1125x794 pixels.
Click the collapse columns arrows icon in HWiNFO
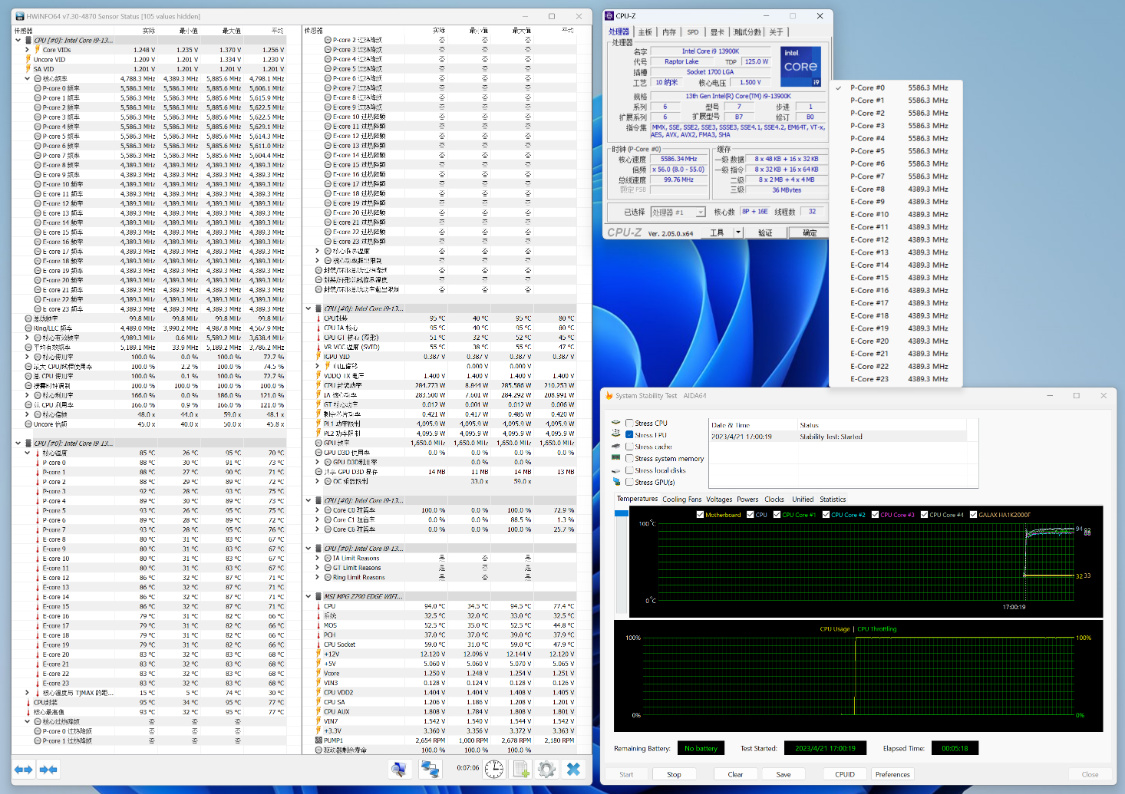coord(47,769)
